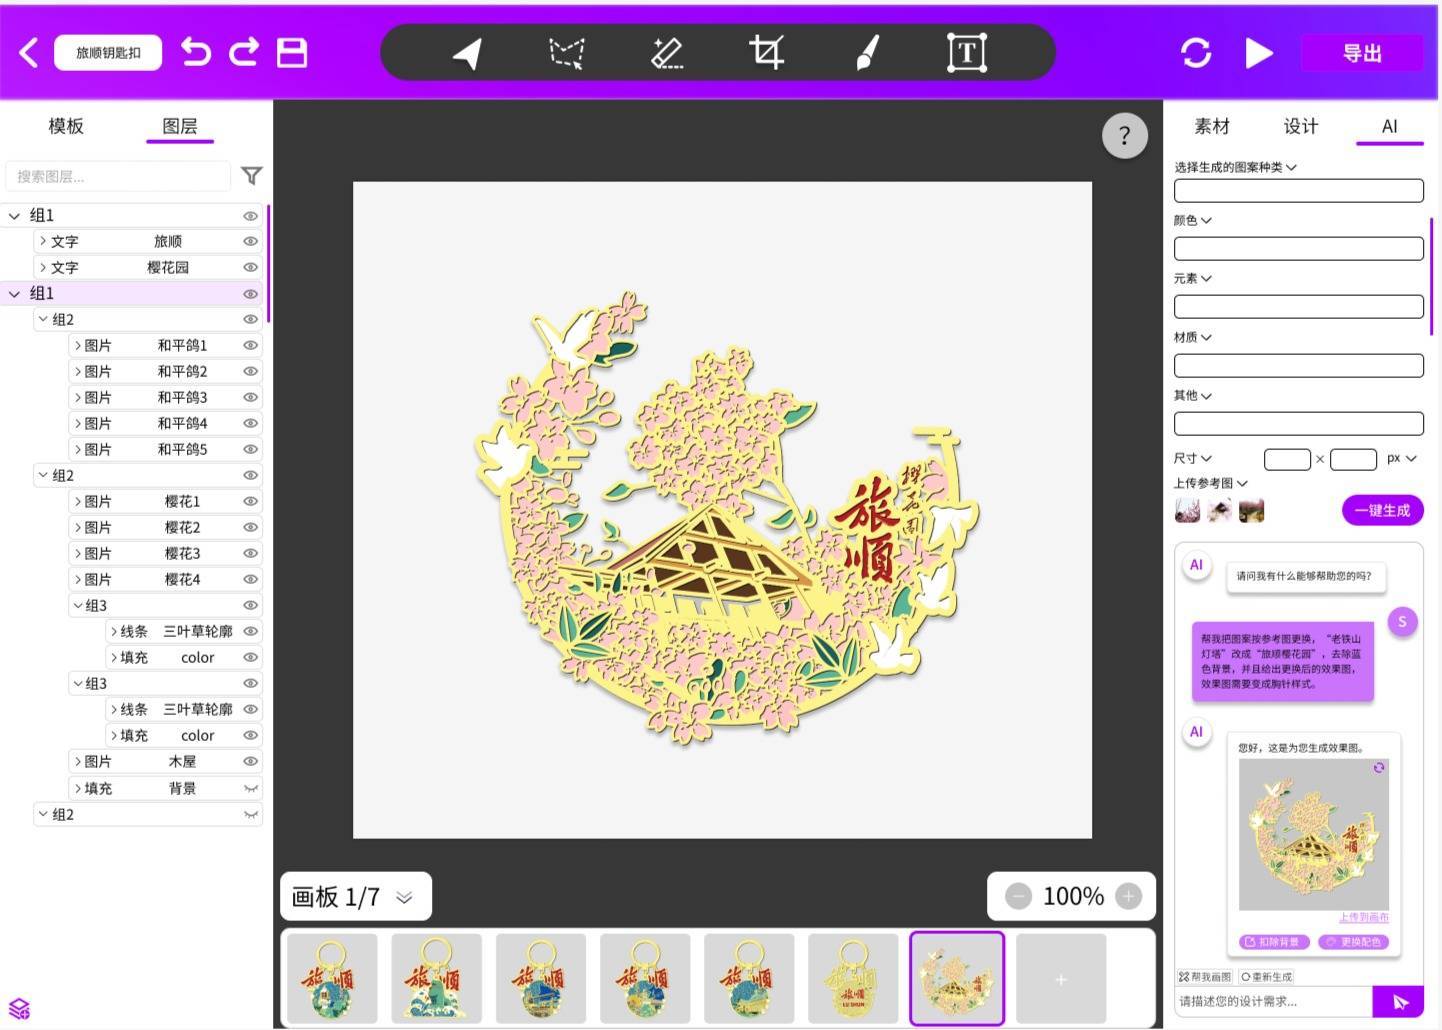Select the sixth gold keychain artboard thumbnail
This screenshot has width=1442, height=1030.
[853, 978]
